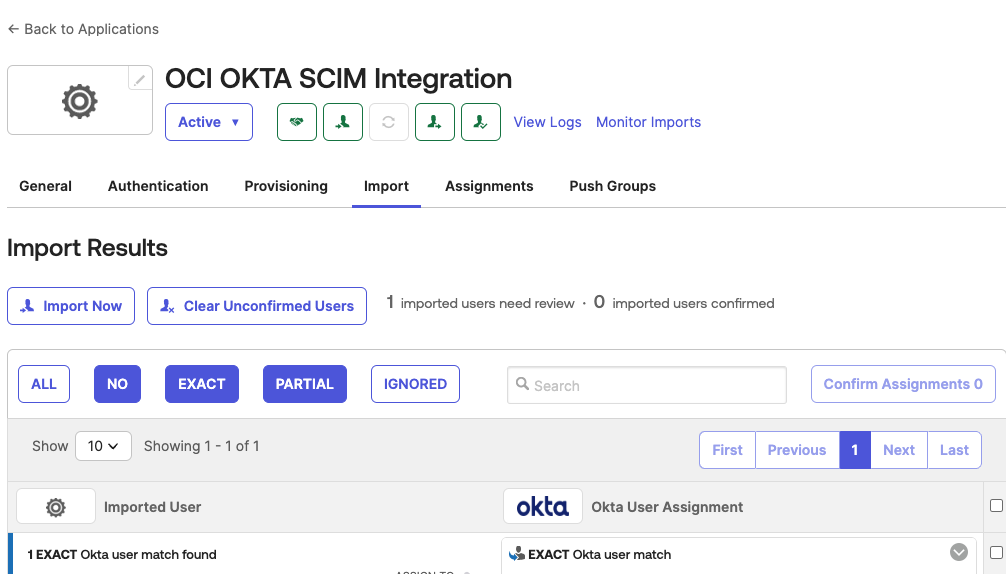Image resolution: width=1006 pixels, height=574 pixels.
Task: Switch to the Provisioning tab
Action: click(286, 186)
